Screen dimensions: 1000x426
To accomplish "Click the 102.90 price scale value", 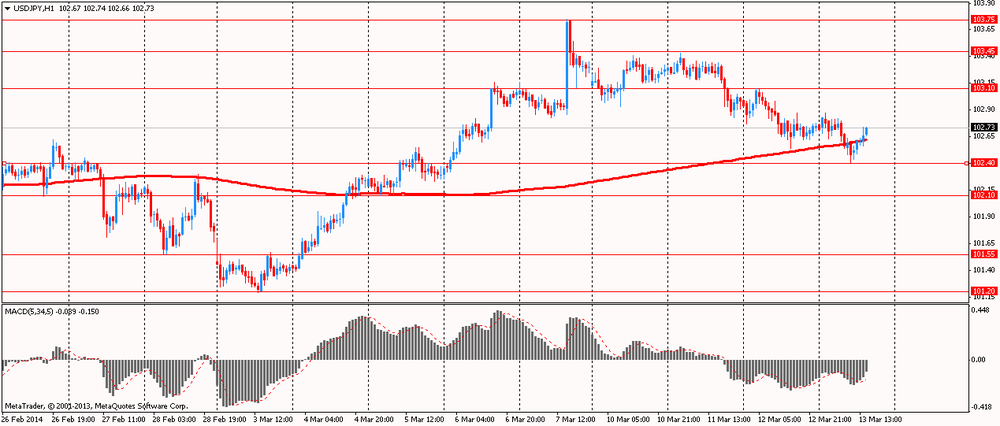I will [983, 110].
